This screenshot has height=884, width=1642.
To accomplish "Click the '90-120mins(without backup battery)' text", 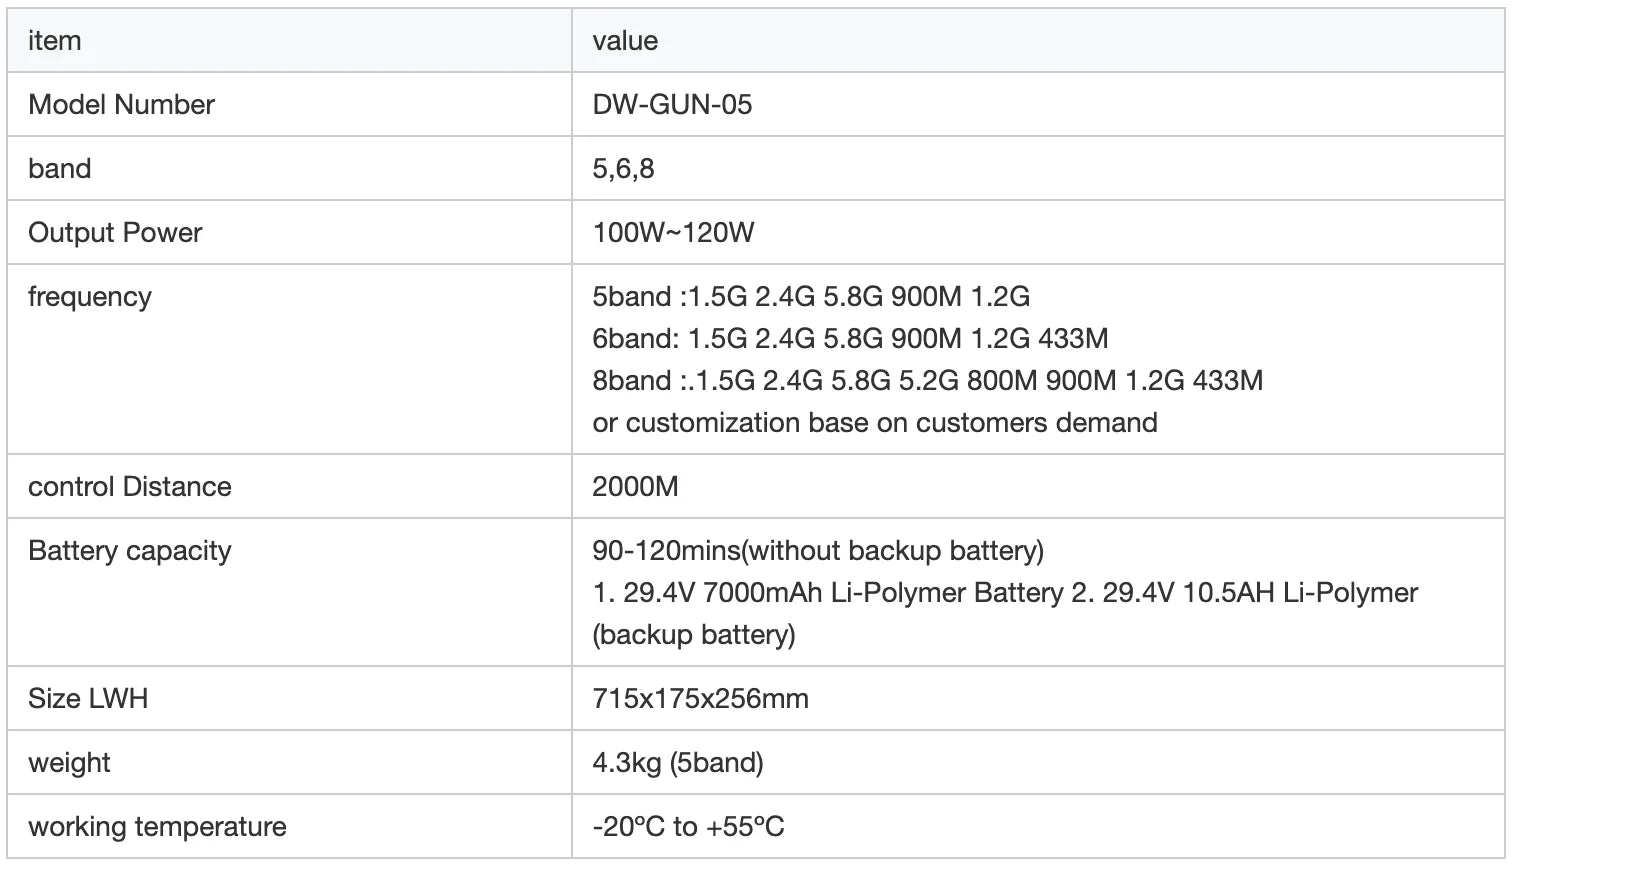I will click(818, 551).
